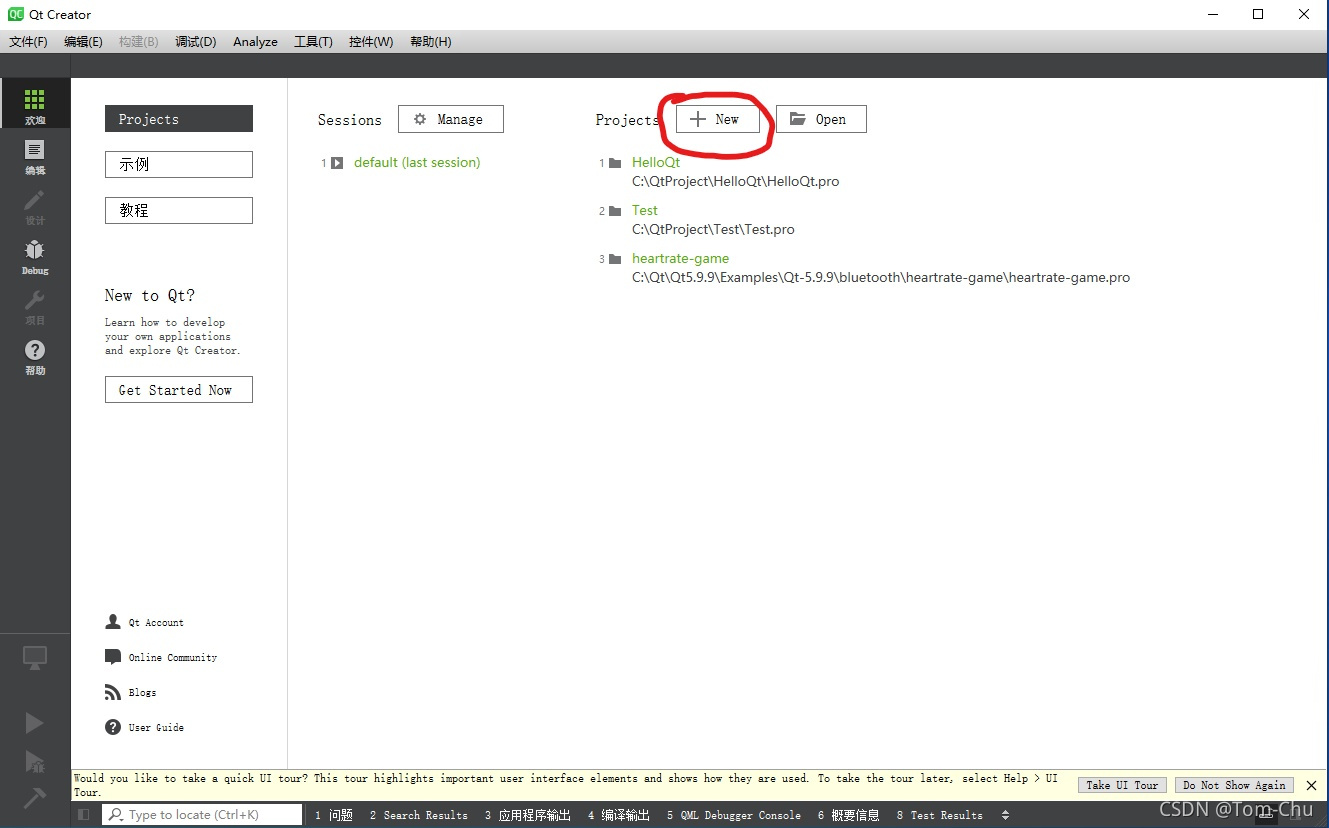Open the Projects (项目) mode
1329x828 pixels.
35,305
